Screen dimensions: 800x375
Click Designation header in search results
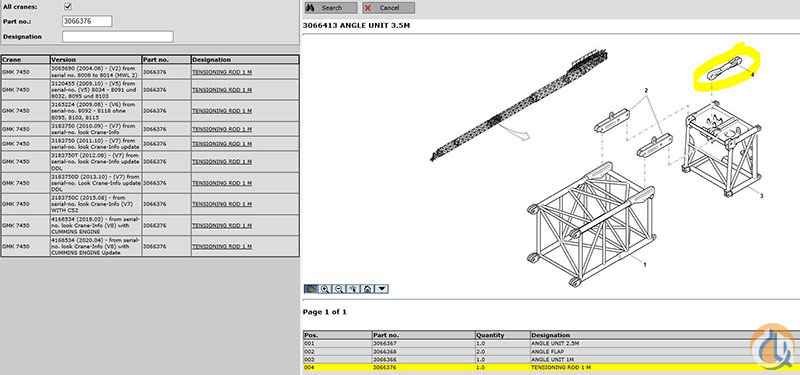tap(245, 60)
